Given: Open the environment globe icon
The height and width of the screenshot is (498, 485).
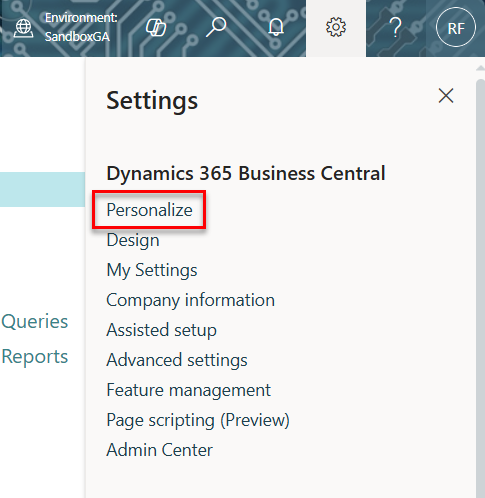Looking at the screenshot, I should point(23,28).
